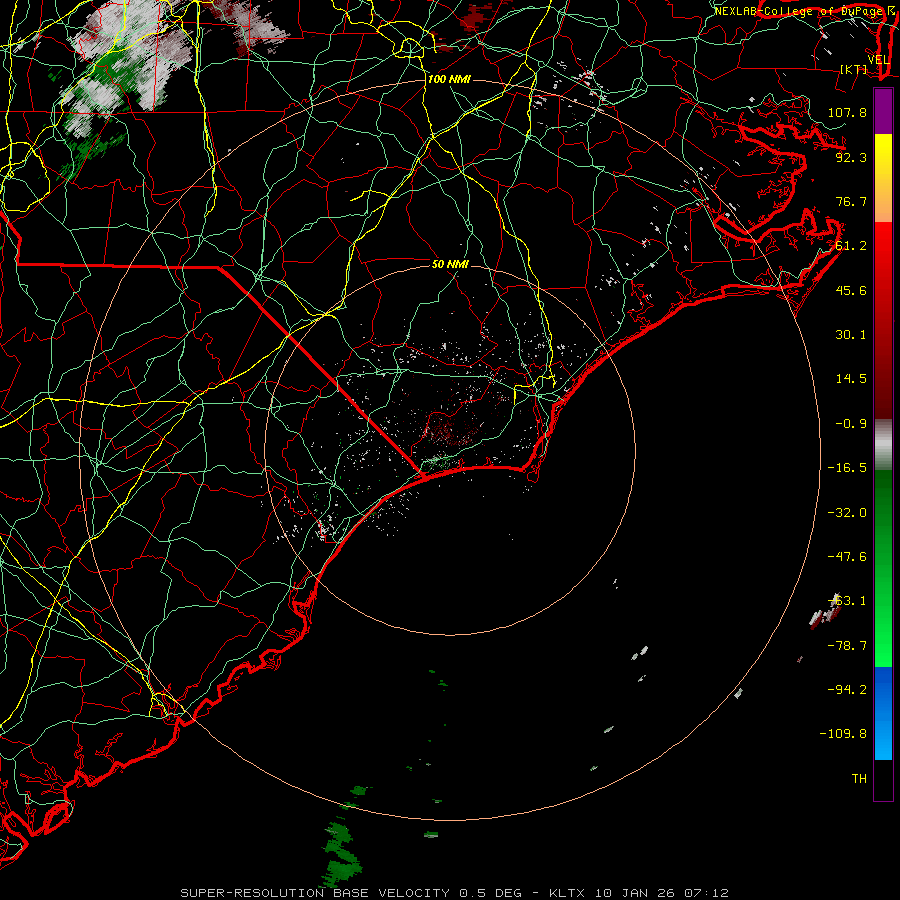Click the 45.6 scale value
The image size is (900, 900).
click(851, 290)
